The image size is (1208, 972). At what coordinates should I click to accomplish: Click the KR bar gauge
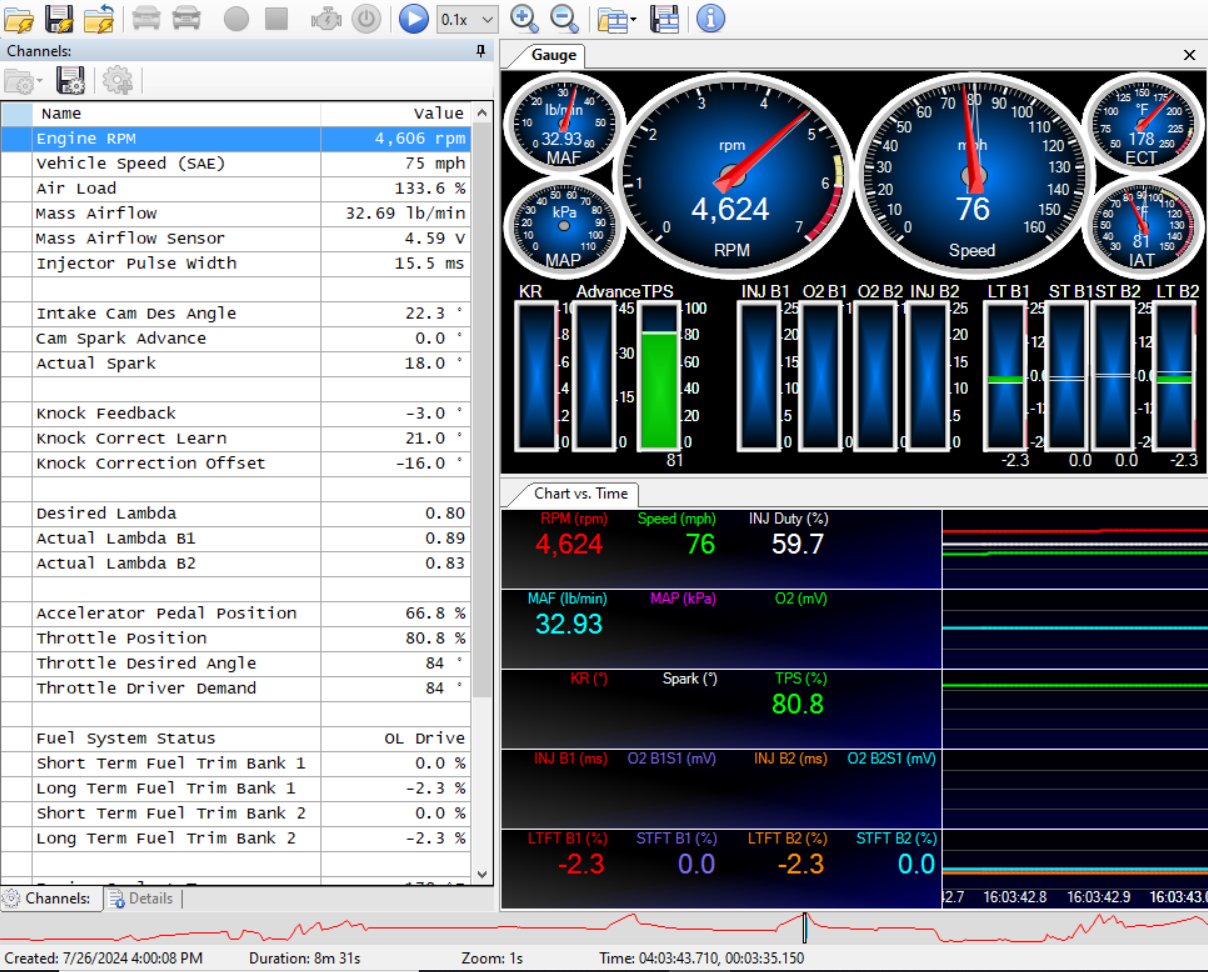[x=536, y=376]
